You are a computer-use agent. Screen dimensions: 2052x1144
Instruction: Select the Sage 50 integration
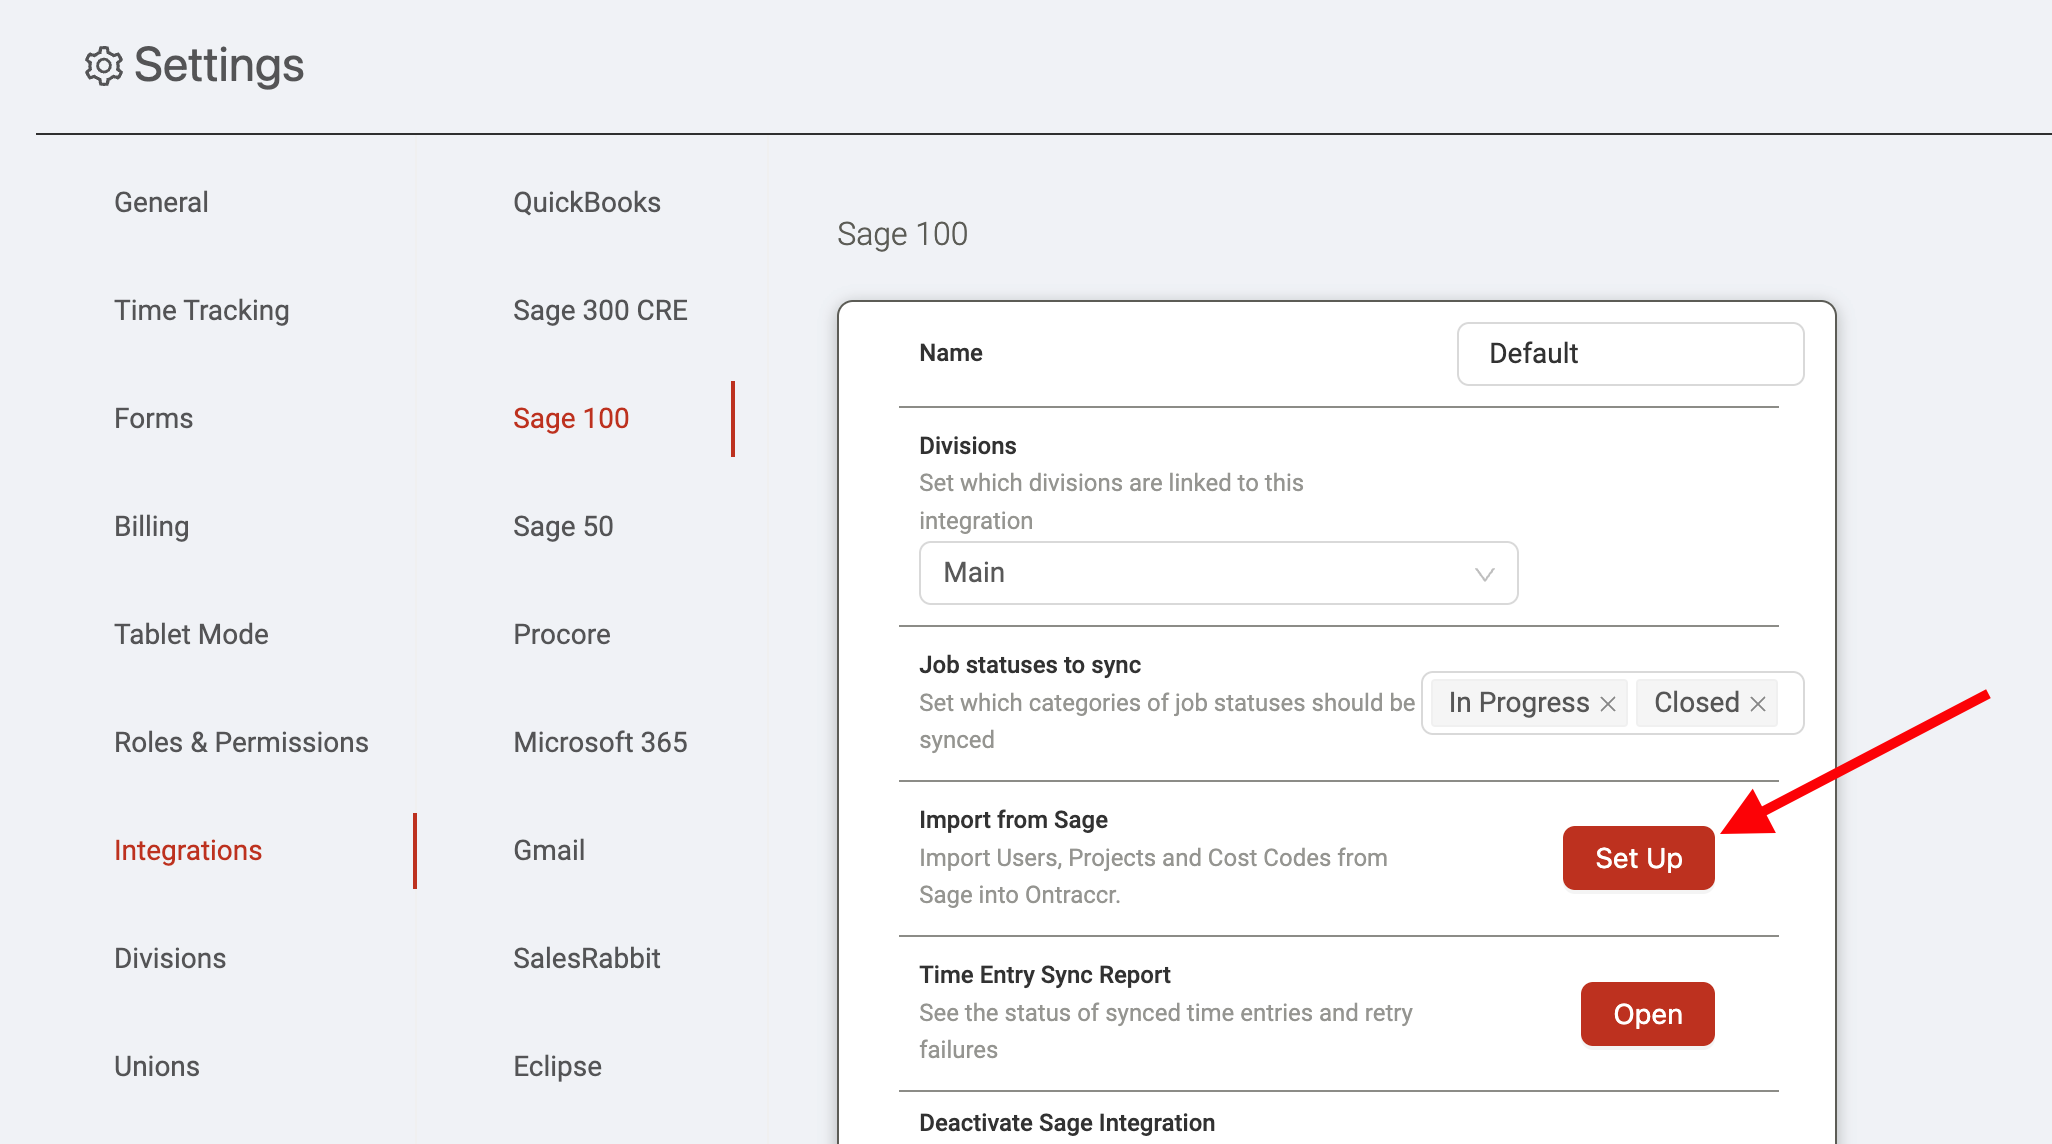click(563, 526)
